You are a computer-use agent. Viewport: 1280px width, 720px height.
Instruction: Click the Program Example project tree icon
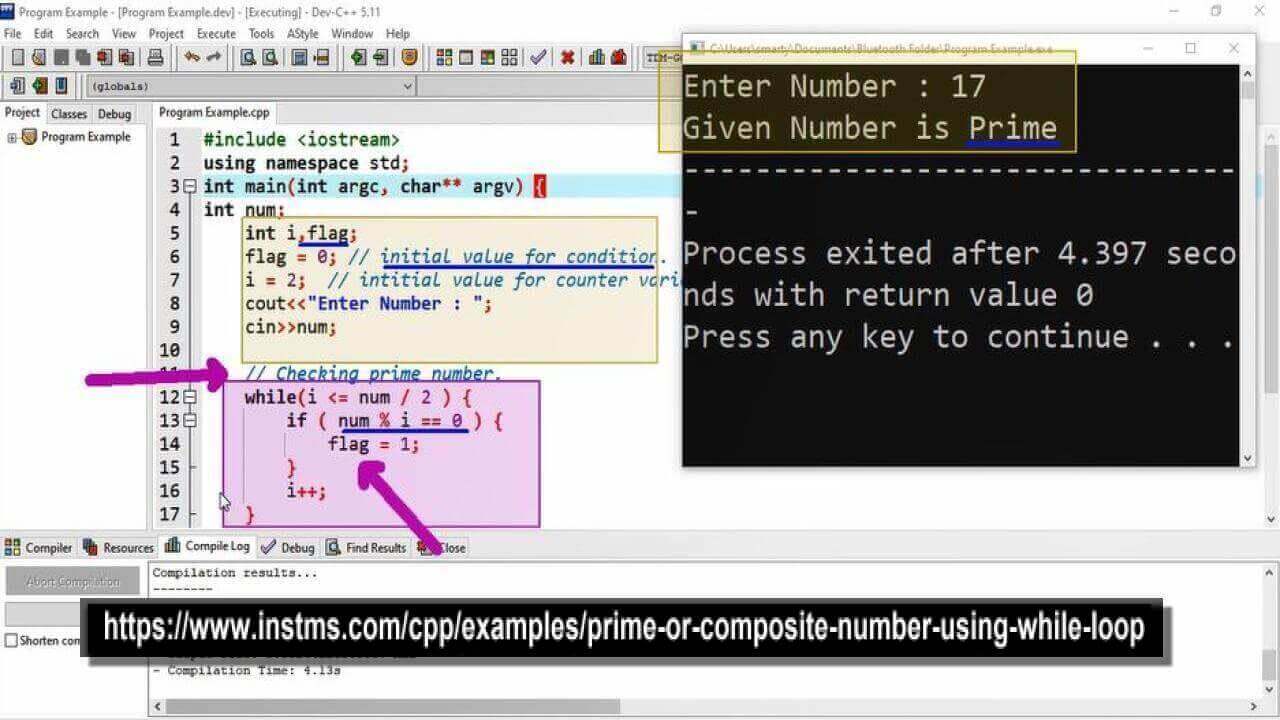coord(29,137)
